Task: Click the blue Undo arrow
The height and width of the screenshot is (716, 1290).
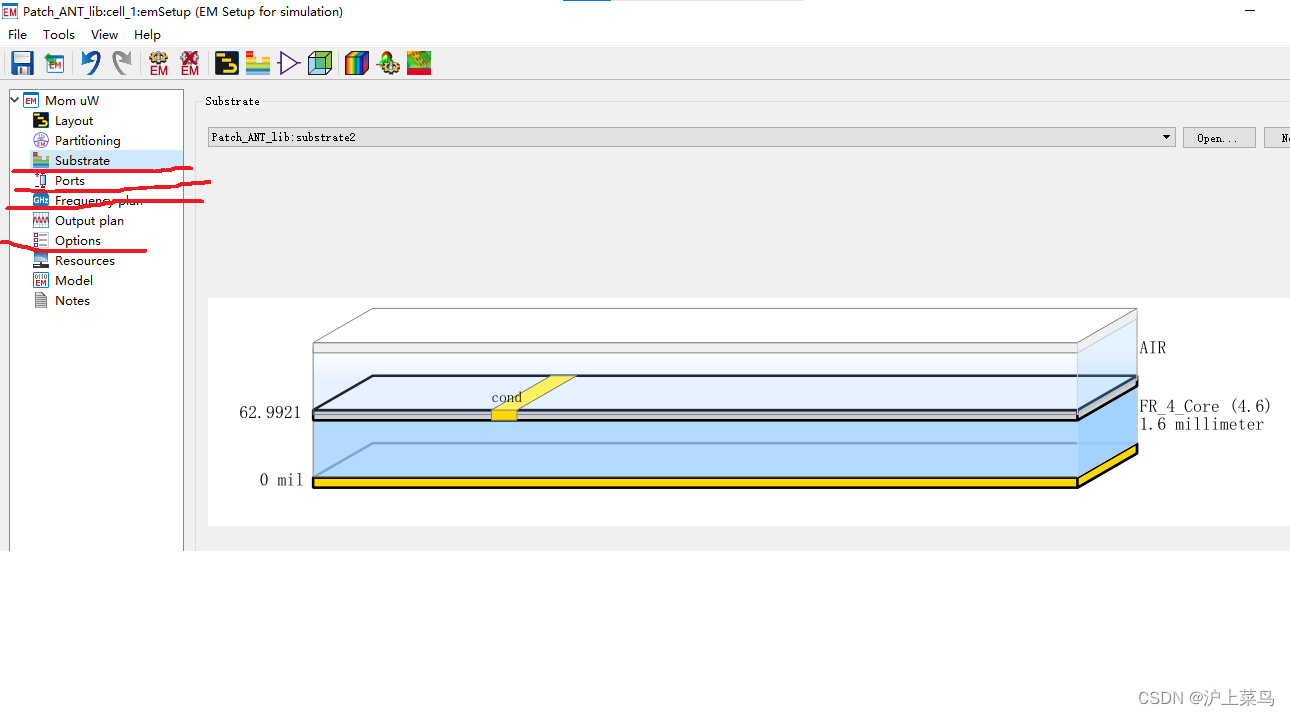Action: 91,64
